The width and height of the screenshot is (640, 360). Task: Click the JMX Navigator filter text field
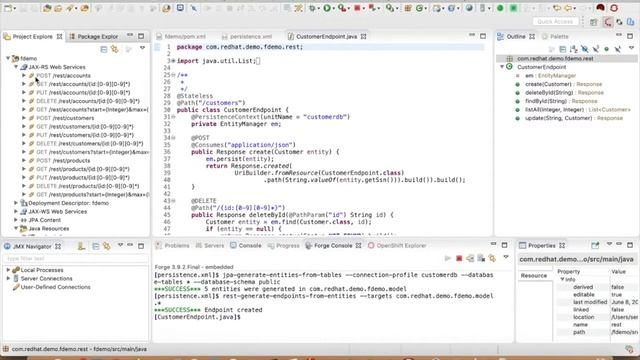[76, 259]
